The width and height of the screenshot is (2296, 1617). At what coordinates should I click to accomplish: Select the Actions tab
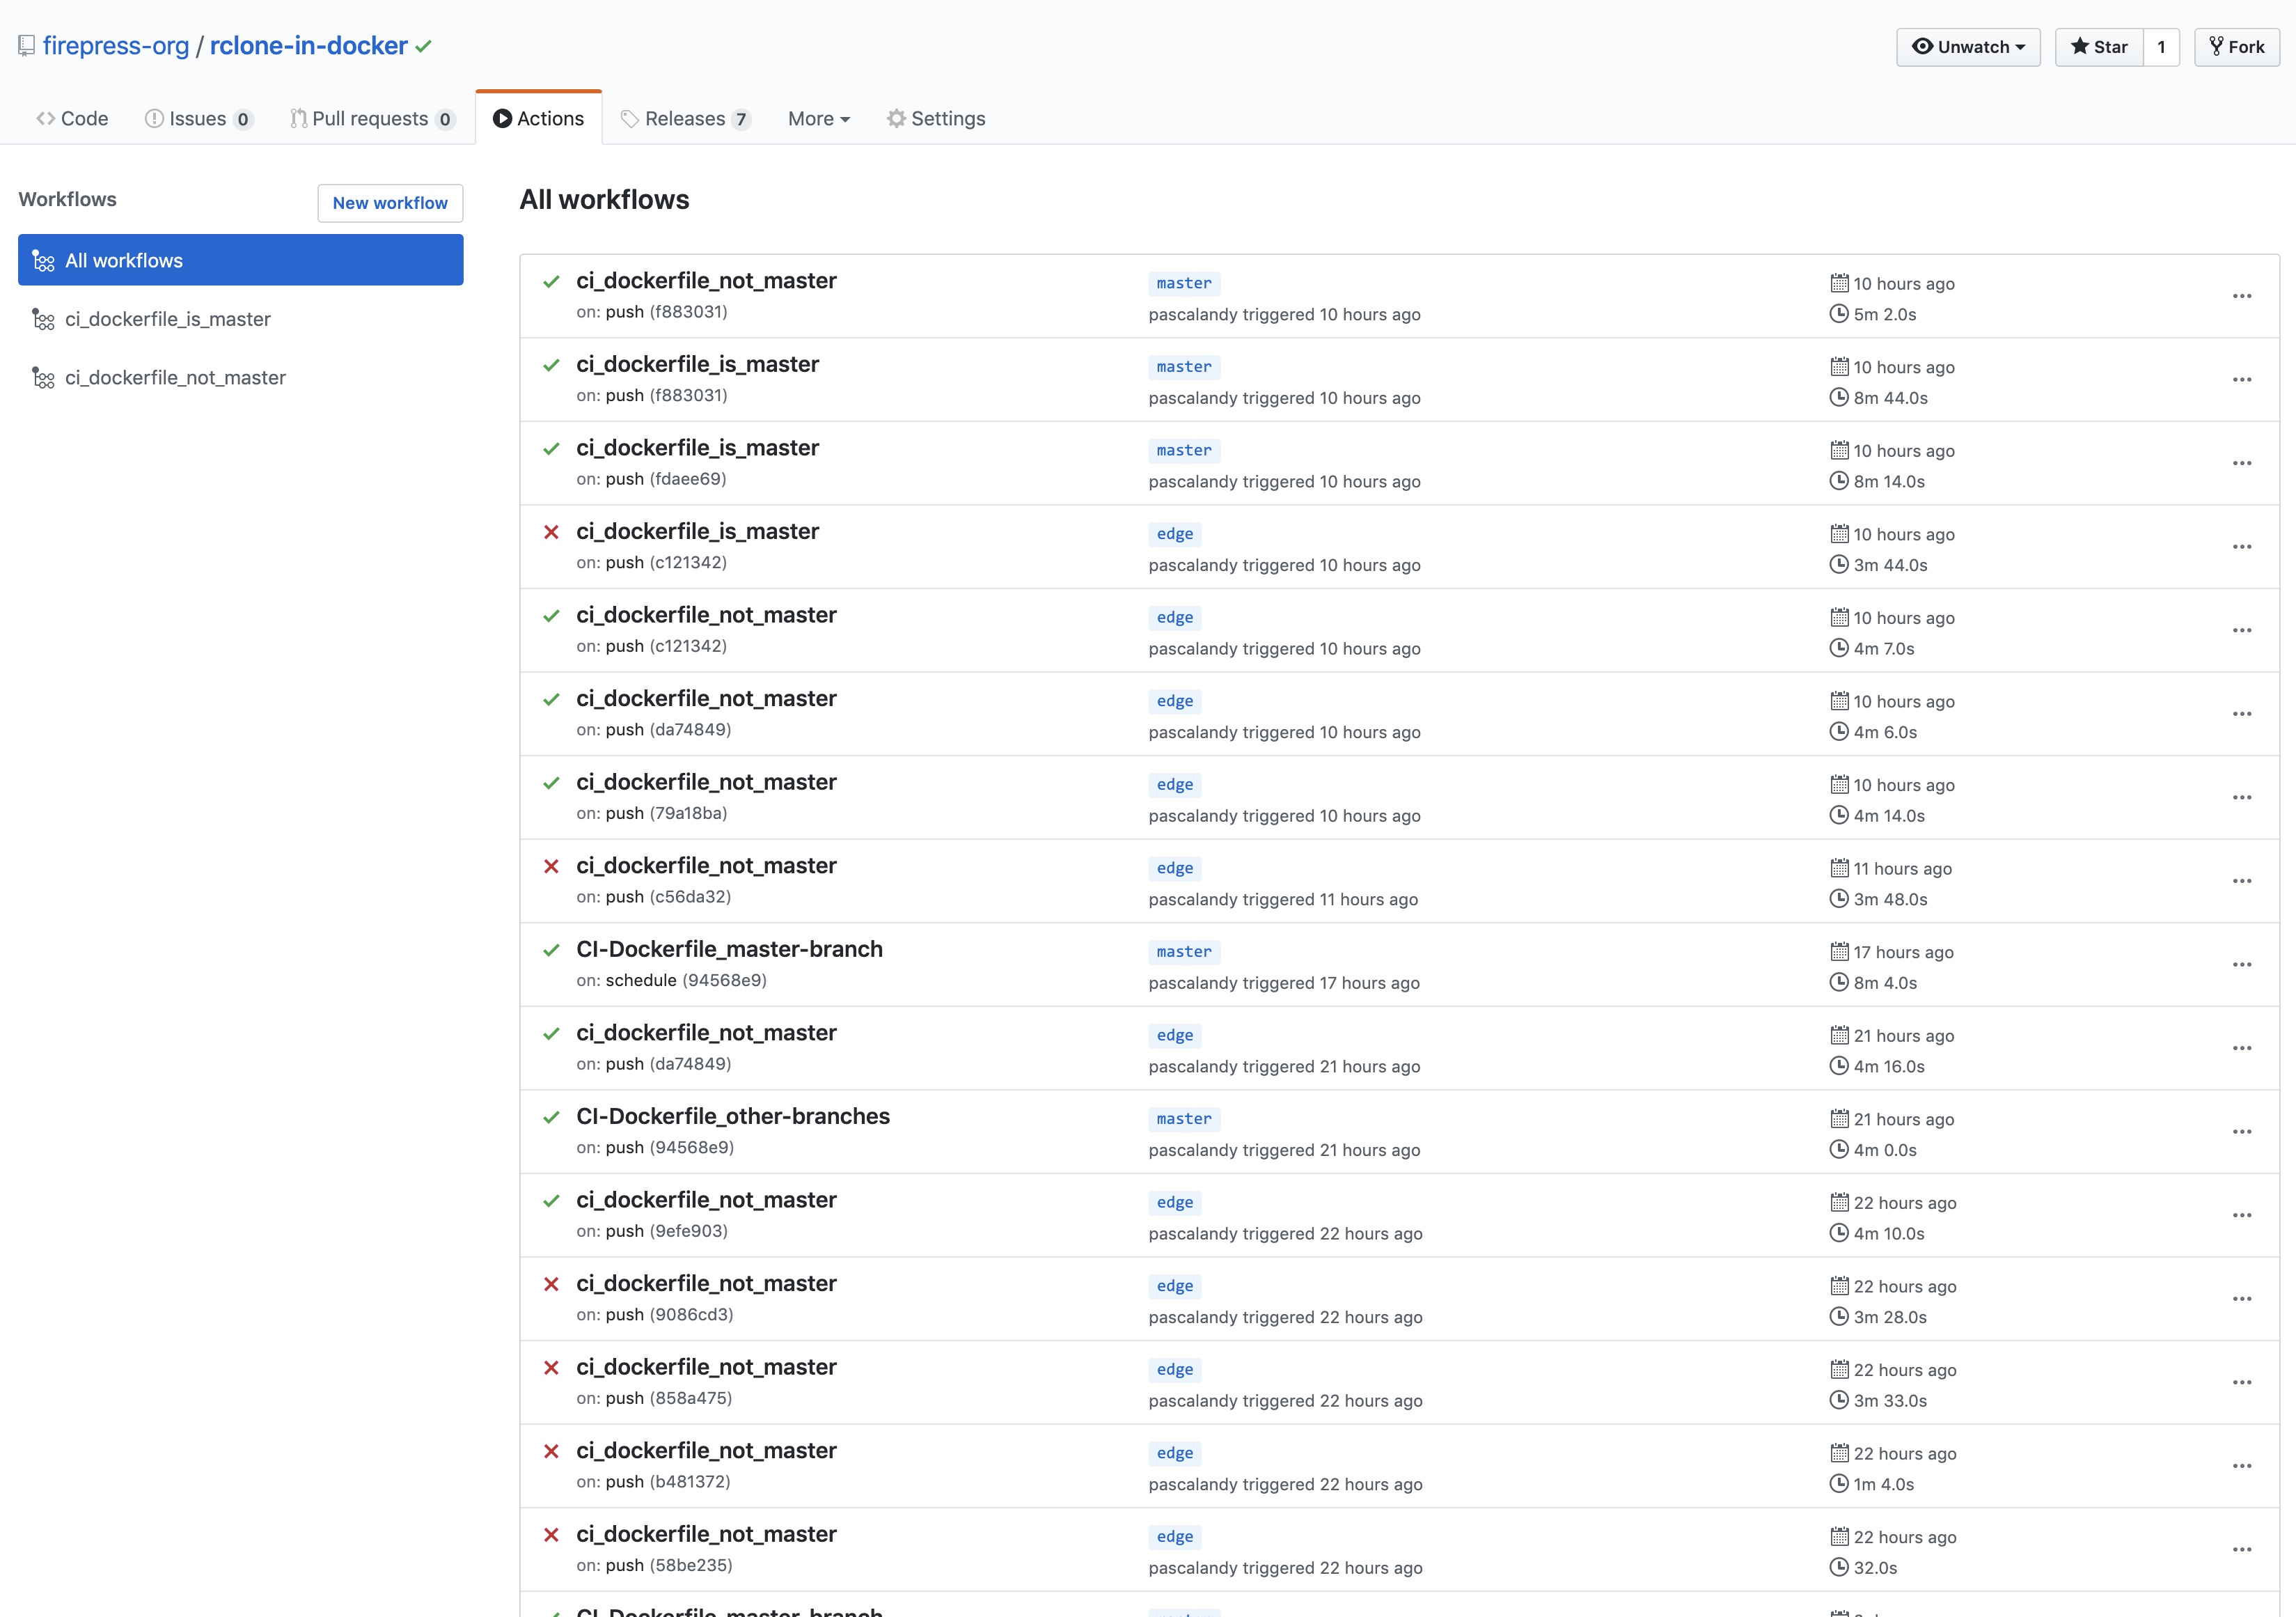538,119
